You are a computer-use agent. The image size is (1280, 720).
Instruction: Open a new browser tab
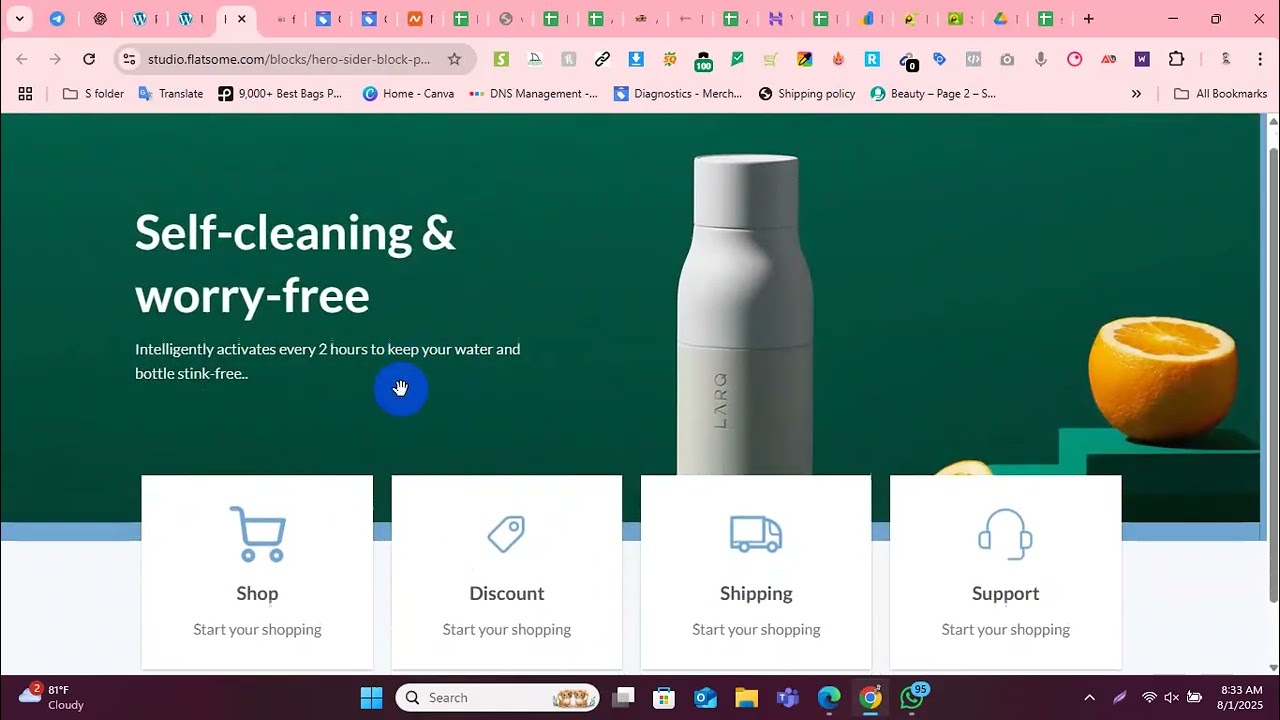(1089, 19)
